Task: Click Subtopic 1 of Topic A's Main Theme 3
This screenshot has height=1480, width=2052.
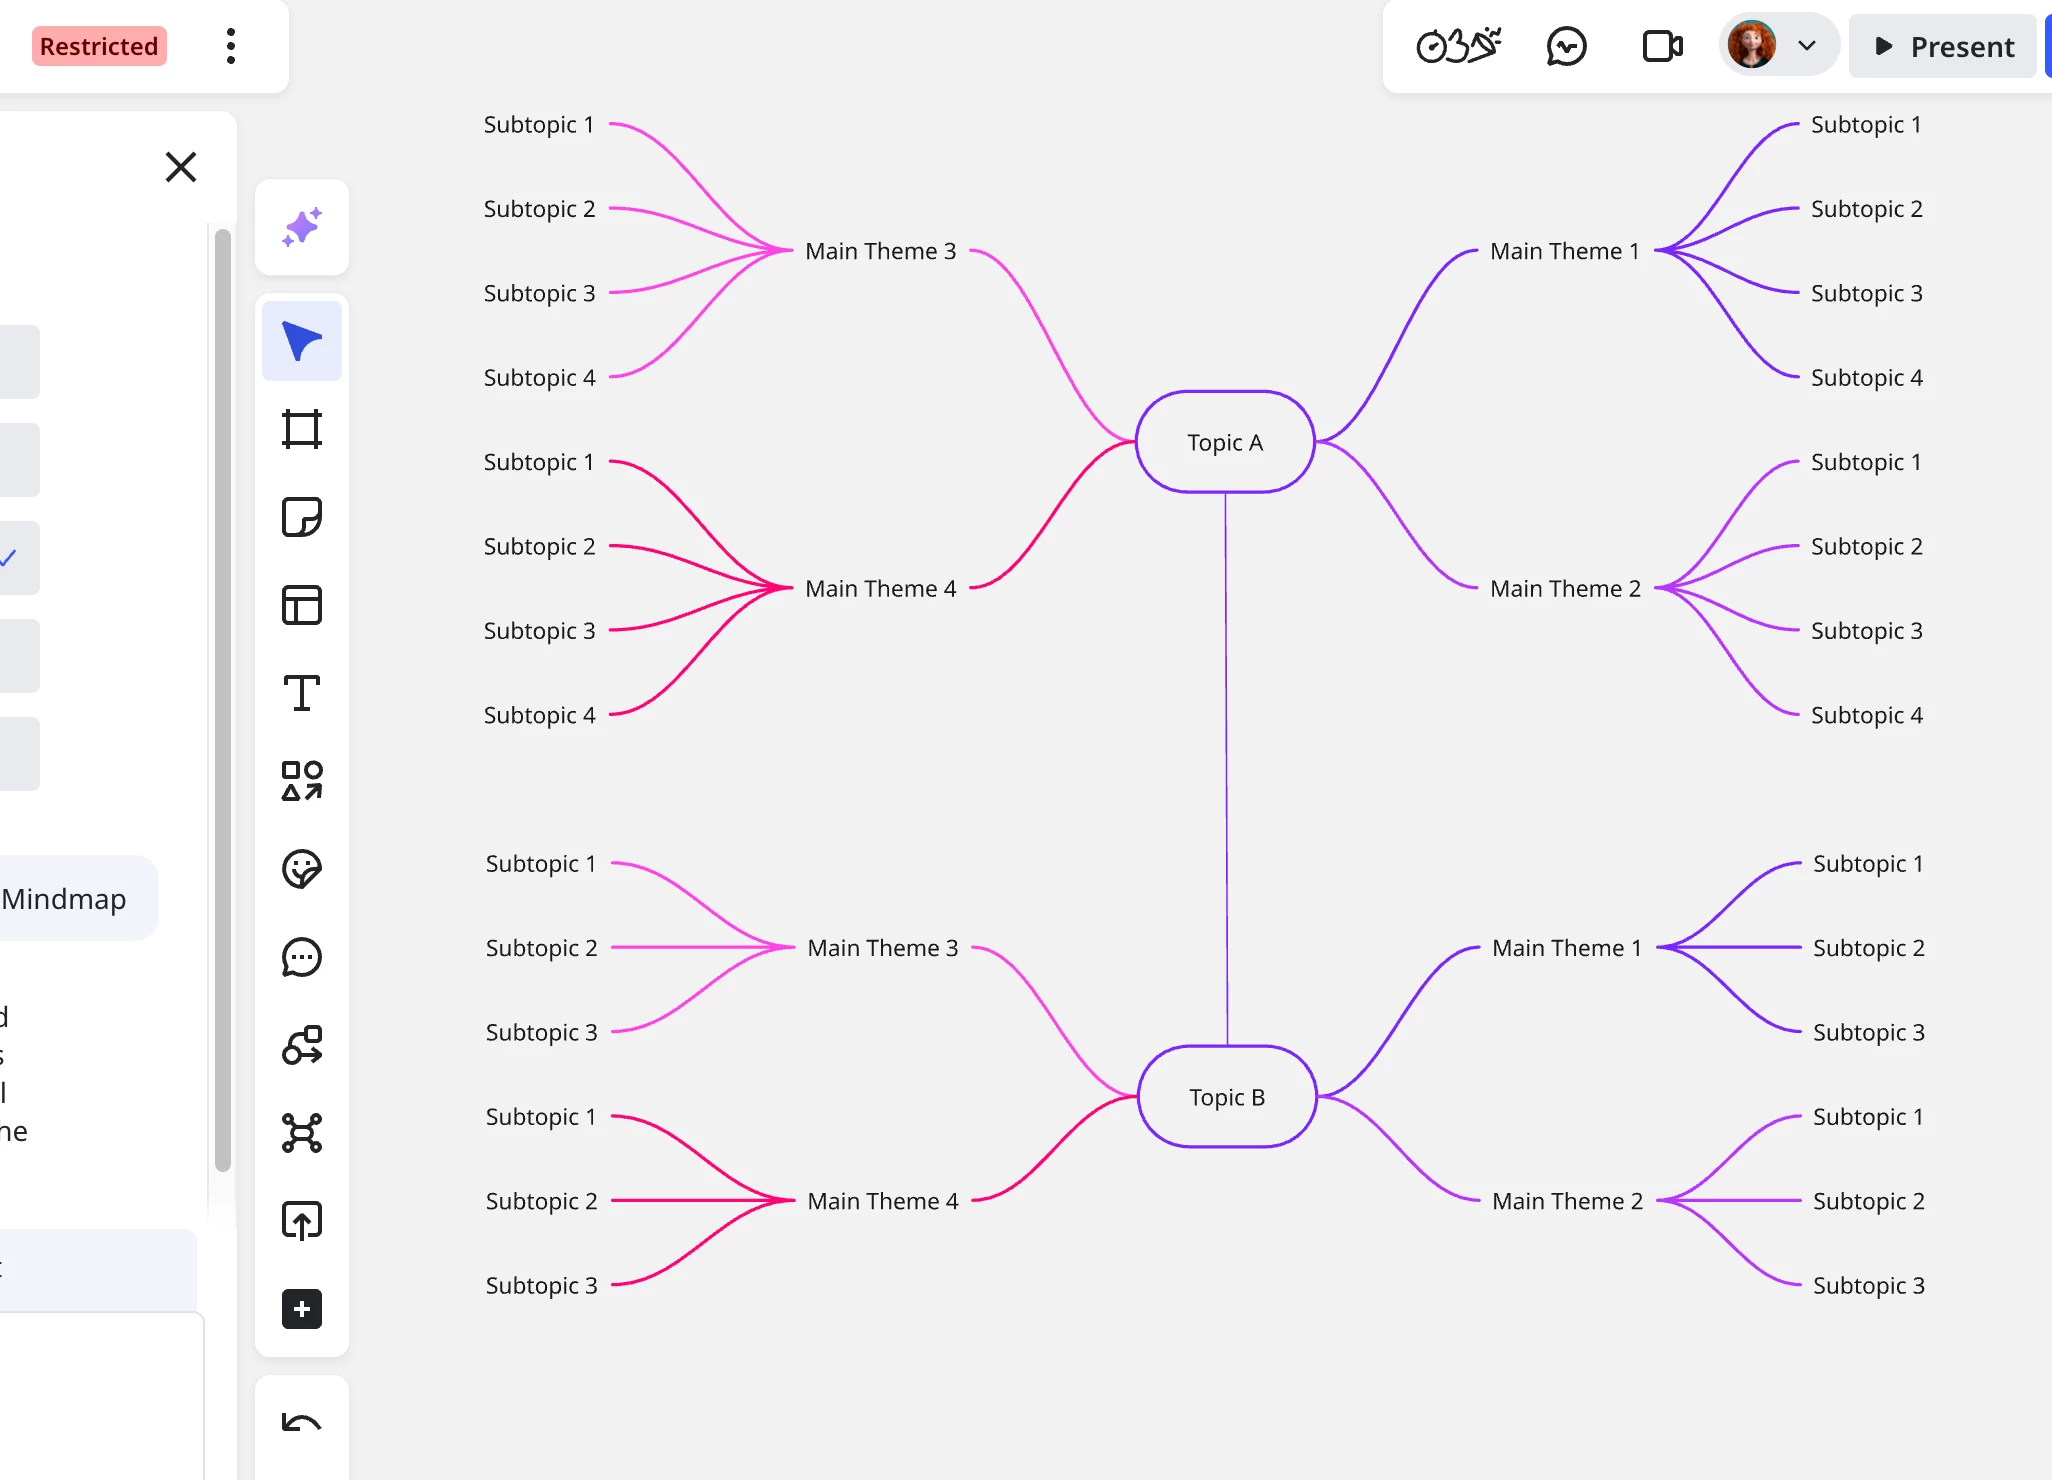Action: [539, 125]
